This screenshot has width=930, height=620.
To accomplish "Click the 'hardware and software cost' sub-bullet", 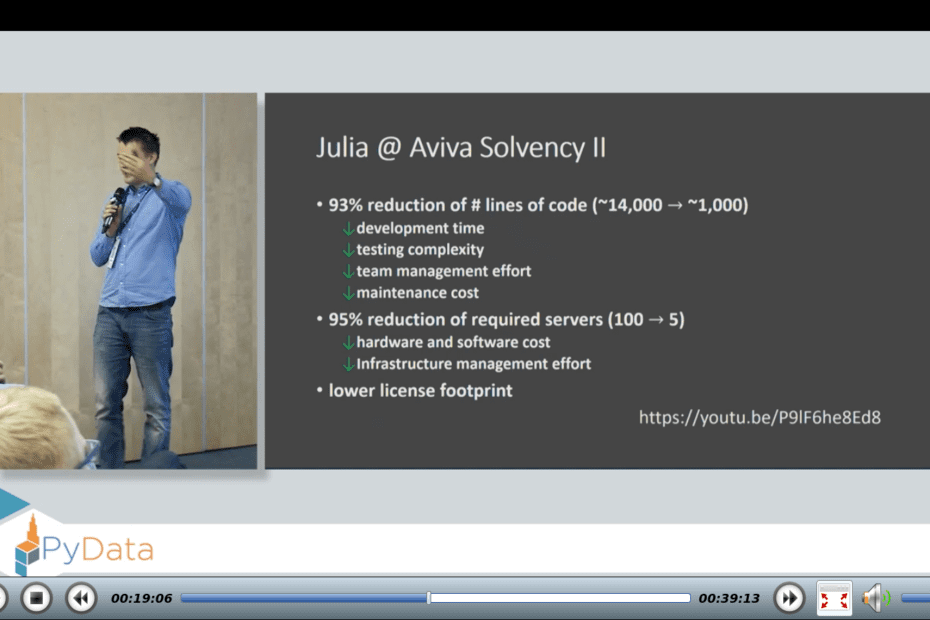I will 447,342.
